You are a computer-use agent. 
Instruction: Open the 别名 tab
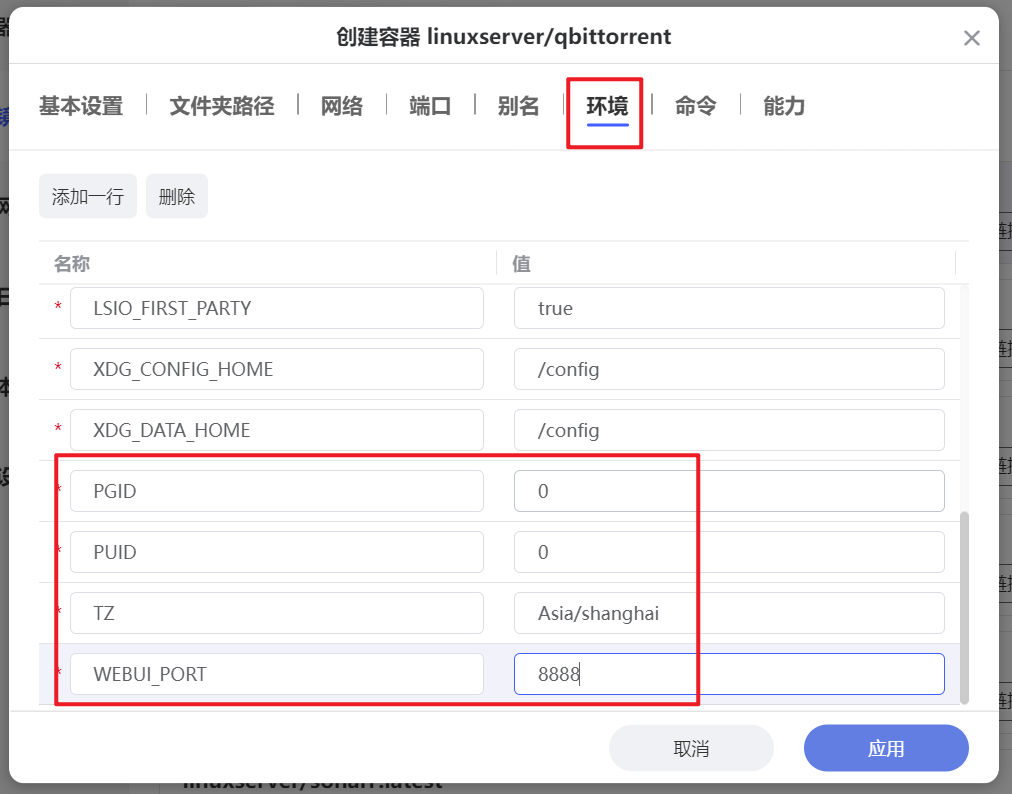pos(518,106)
